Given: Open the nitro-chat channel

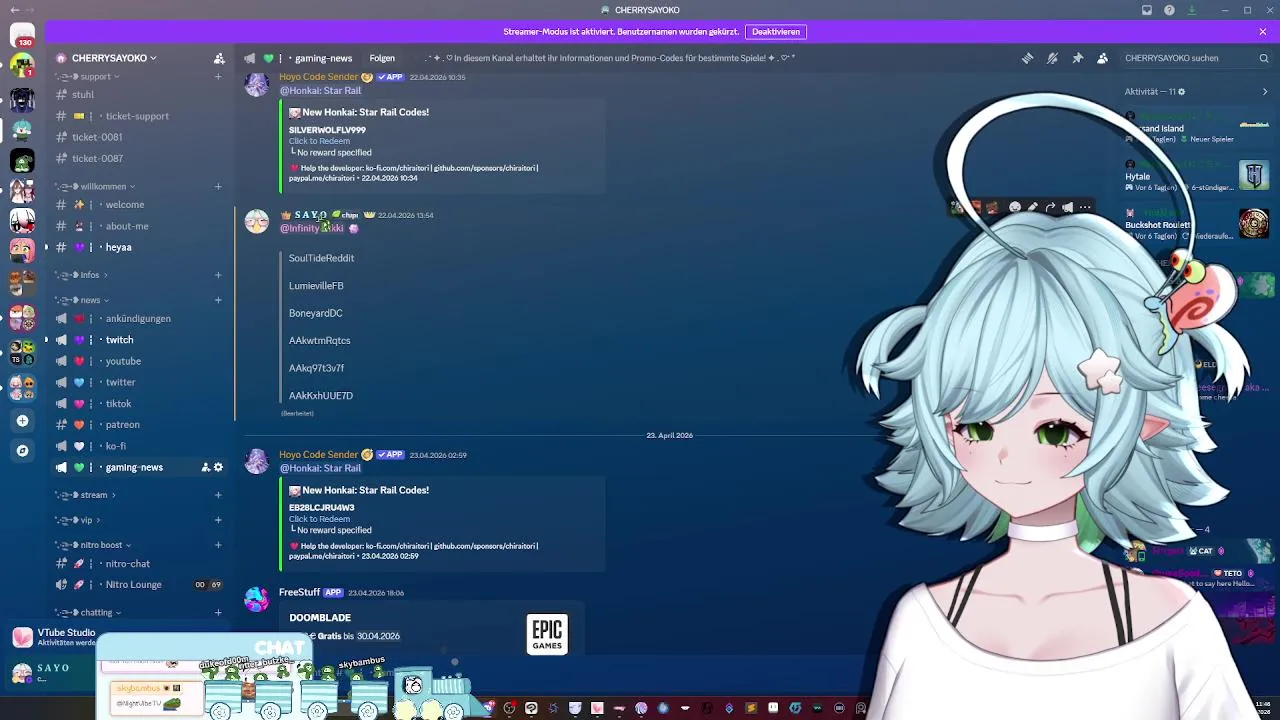Looking at the screenshot, I should [140, 564].
